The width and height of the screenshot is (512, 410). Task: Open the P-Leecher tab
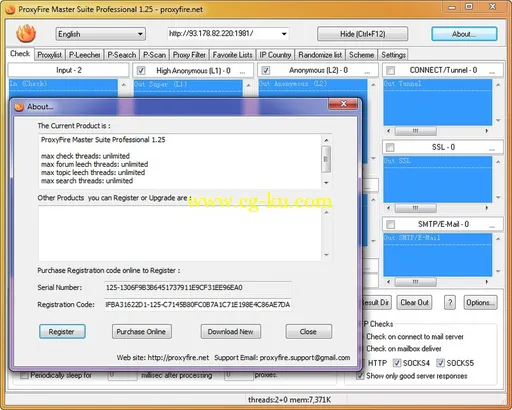pos(84,55)
